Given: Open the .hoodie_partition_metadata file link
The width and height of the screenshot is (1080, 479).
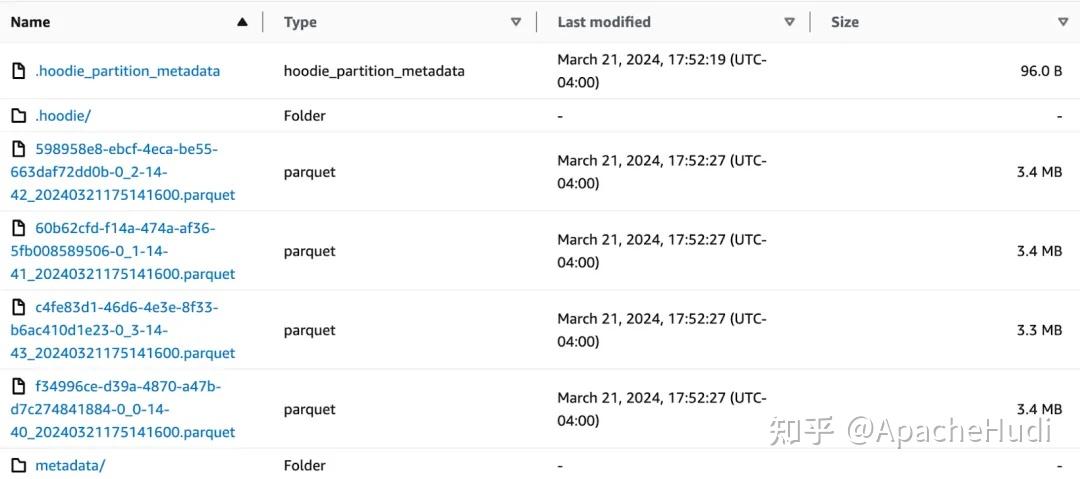Looking at the screenshot, I should [x=127, y=71].
